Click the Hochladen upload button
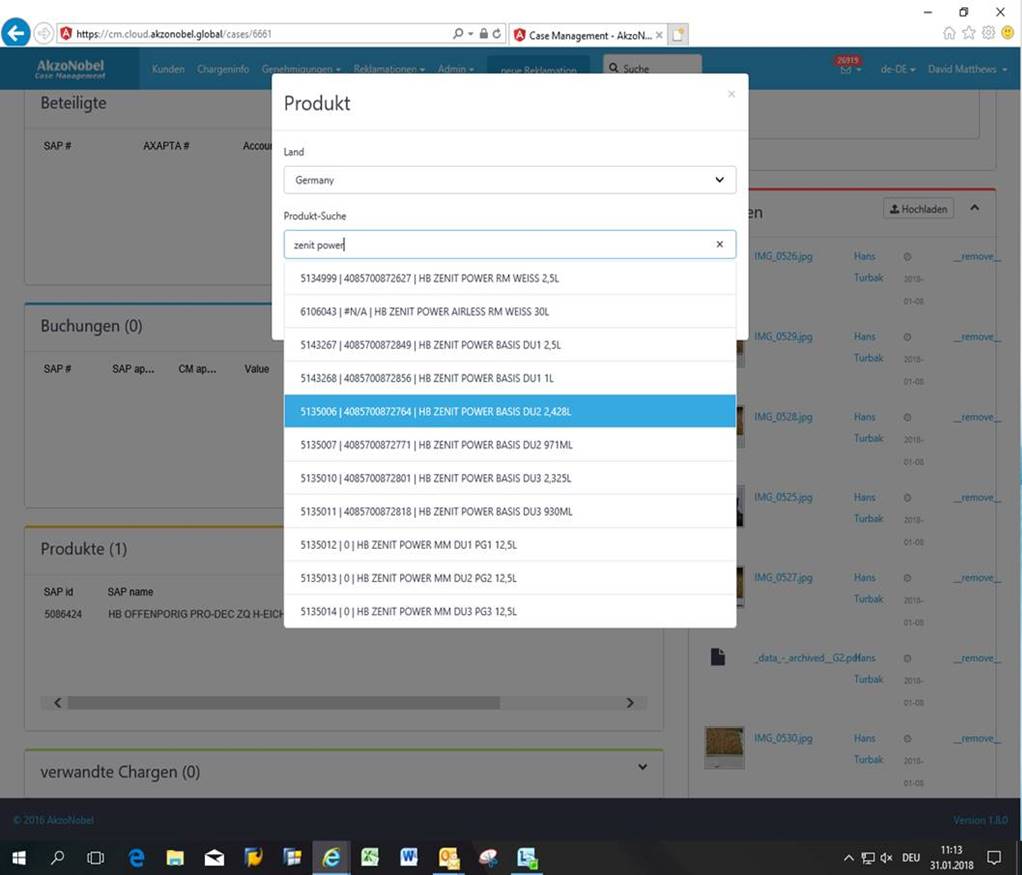This screenshot has width=1022, height=875. coord(918,209)
